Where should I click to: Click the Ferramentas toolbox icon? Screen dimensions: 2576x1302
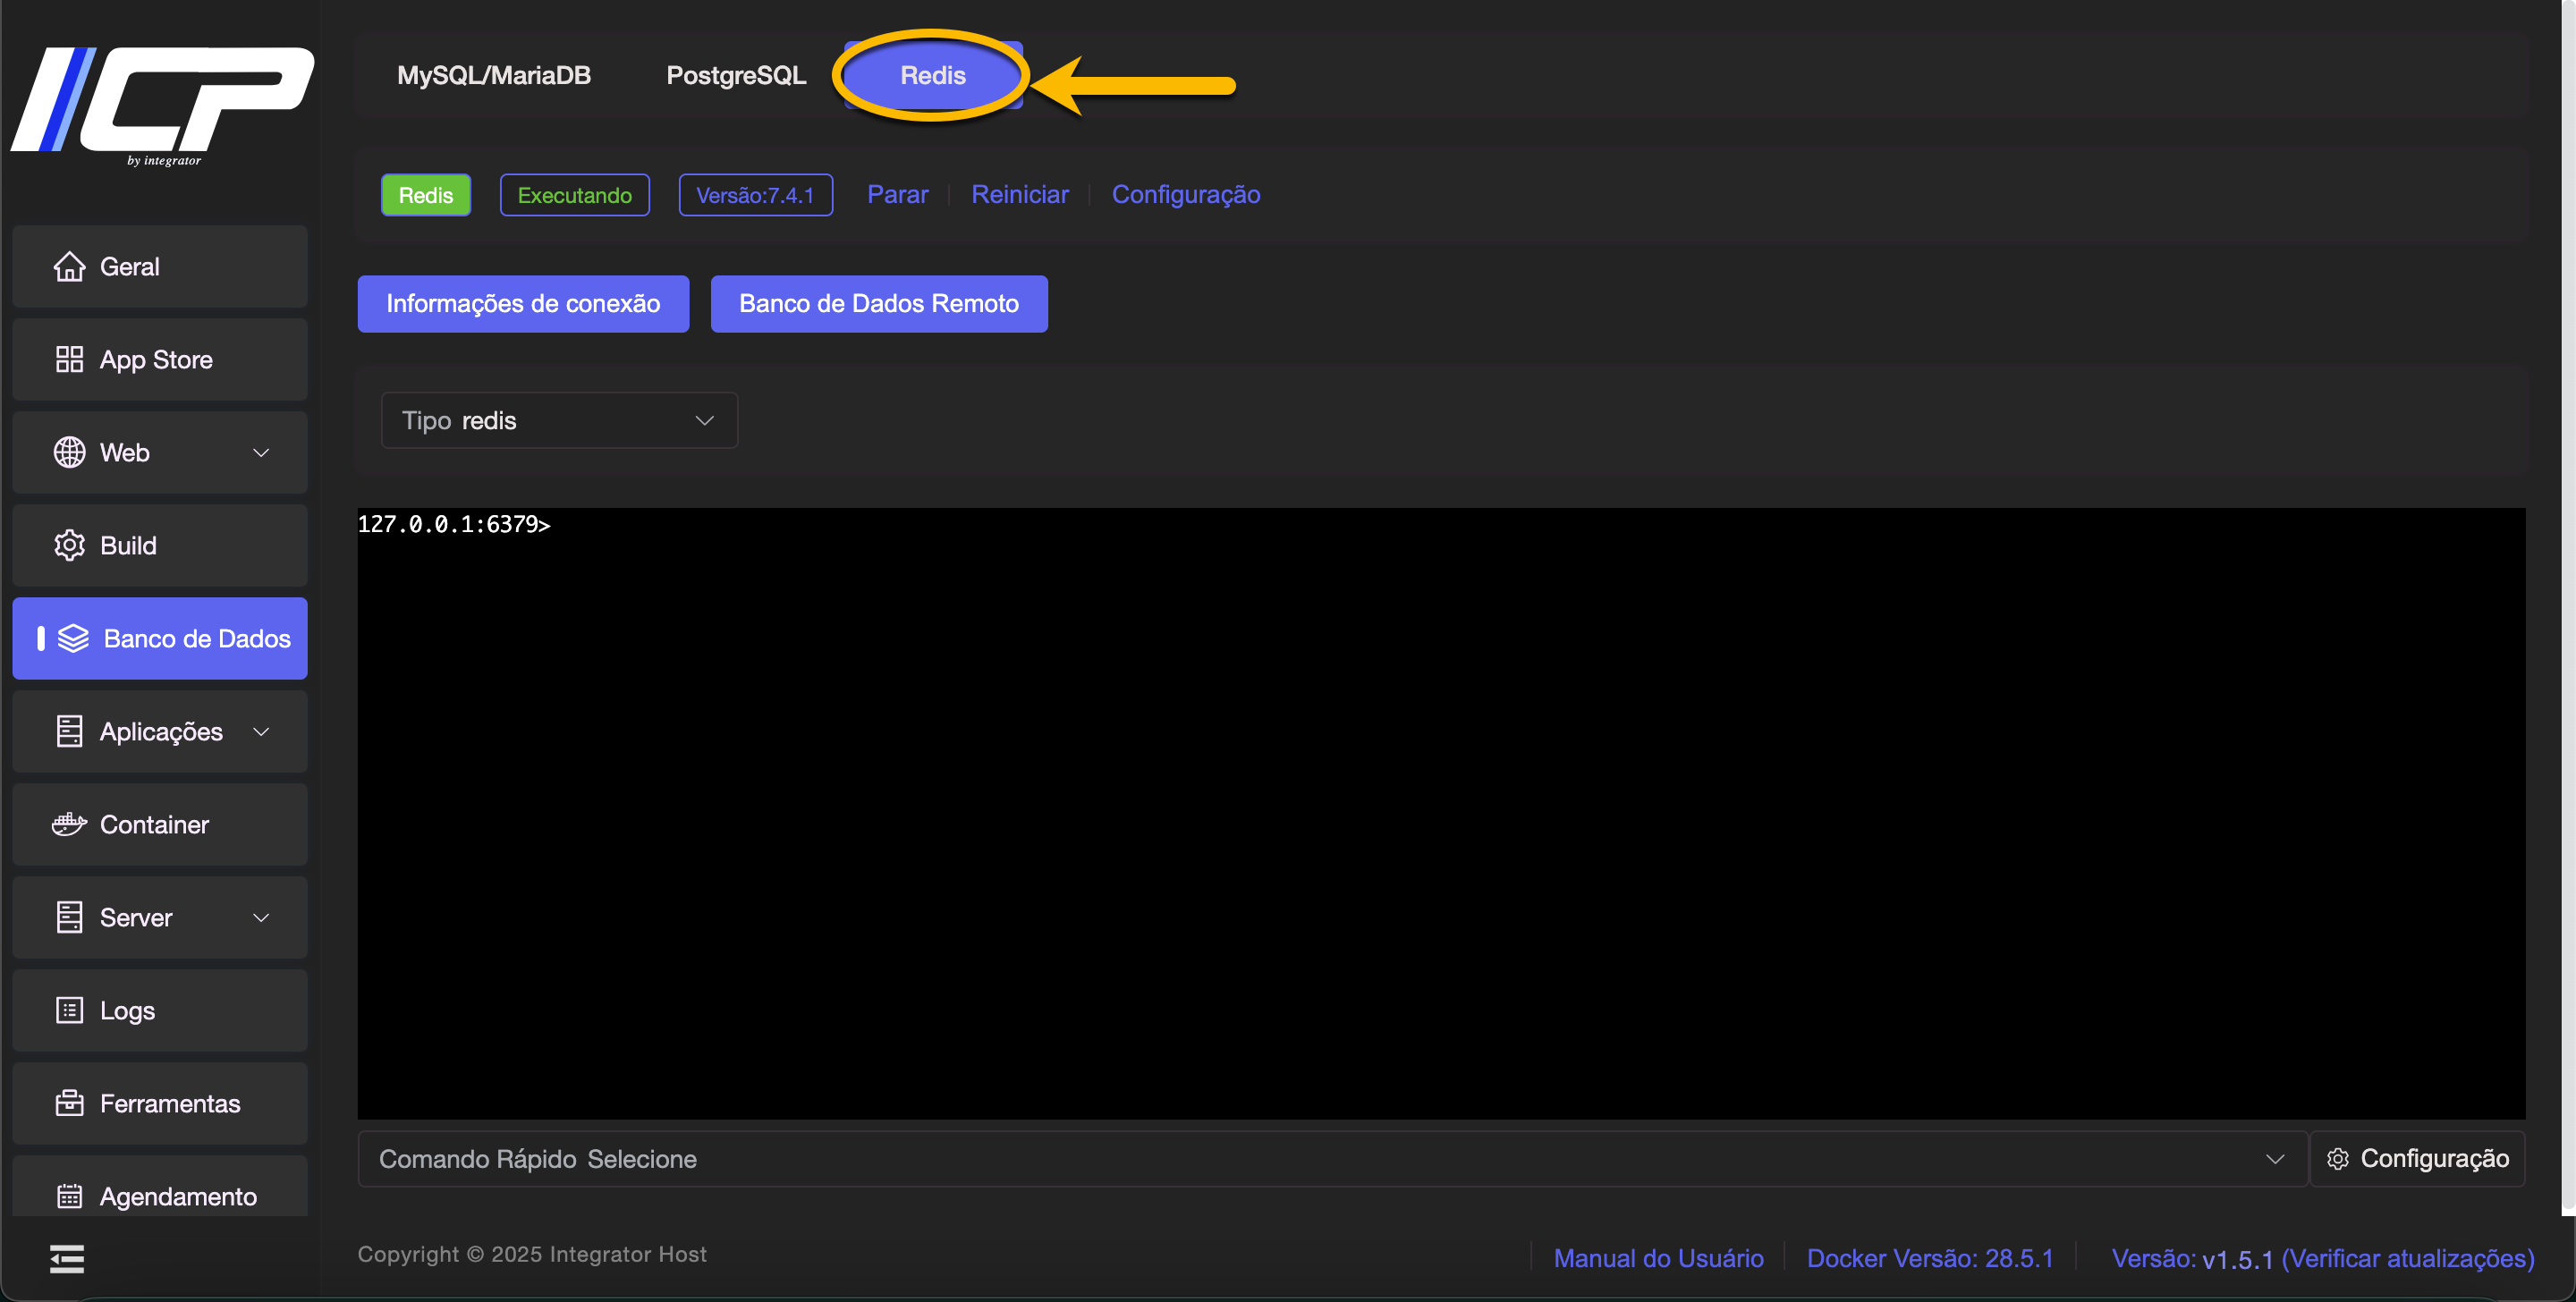tap(69, 1103)
